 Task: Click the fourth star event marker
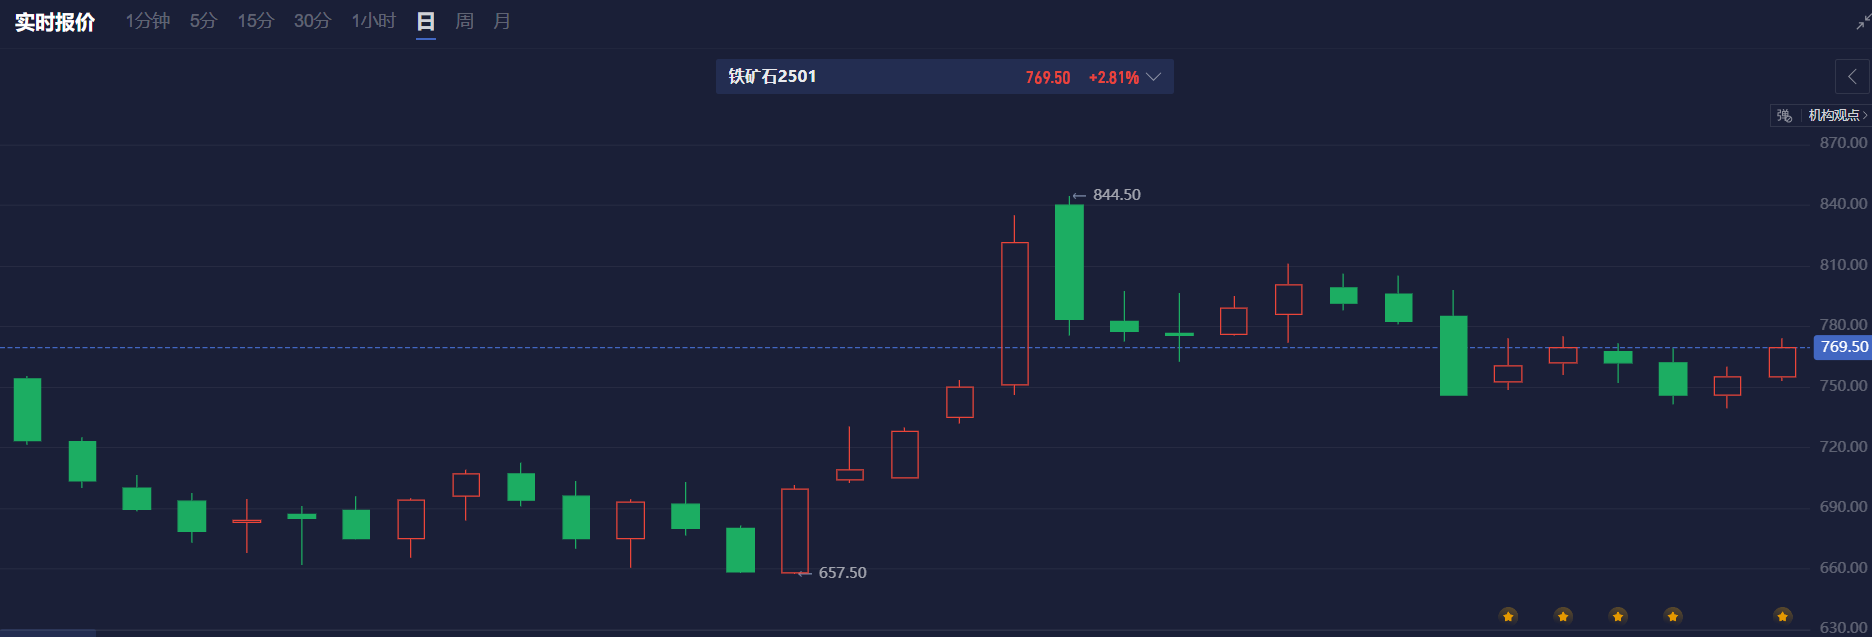(1673, 616)
